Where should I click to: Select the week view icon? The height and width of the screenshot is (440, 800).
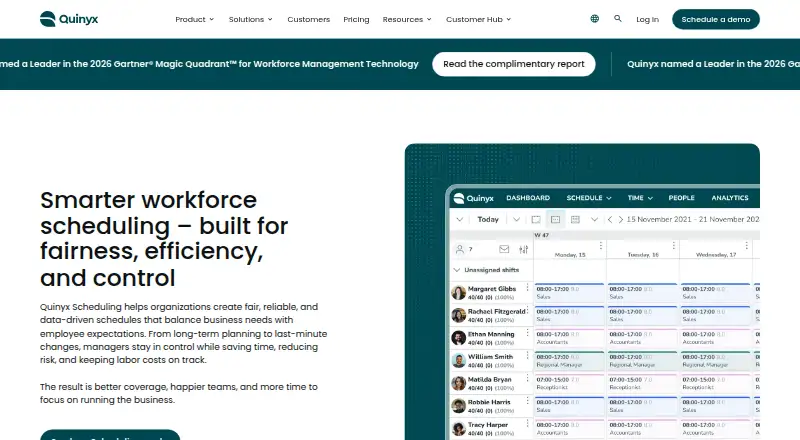click(556, 219)
